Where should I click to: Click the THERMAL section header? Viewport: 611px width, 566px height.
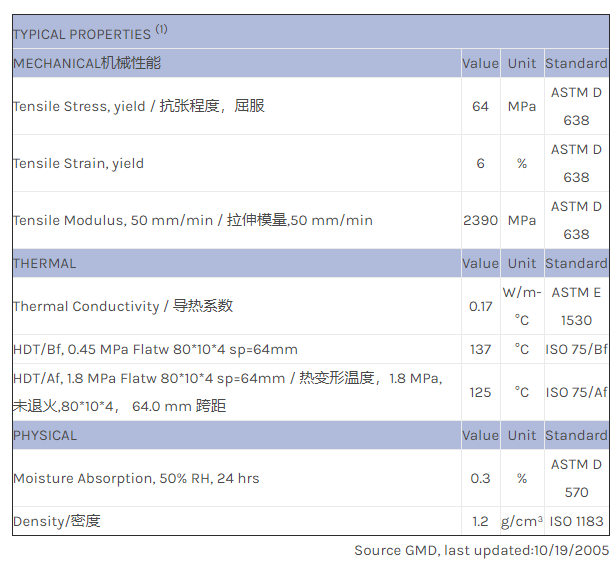coord(44,263)
